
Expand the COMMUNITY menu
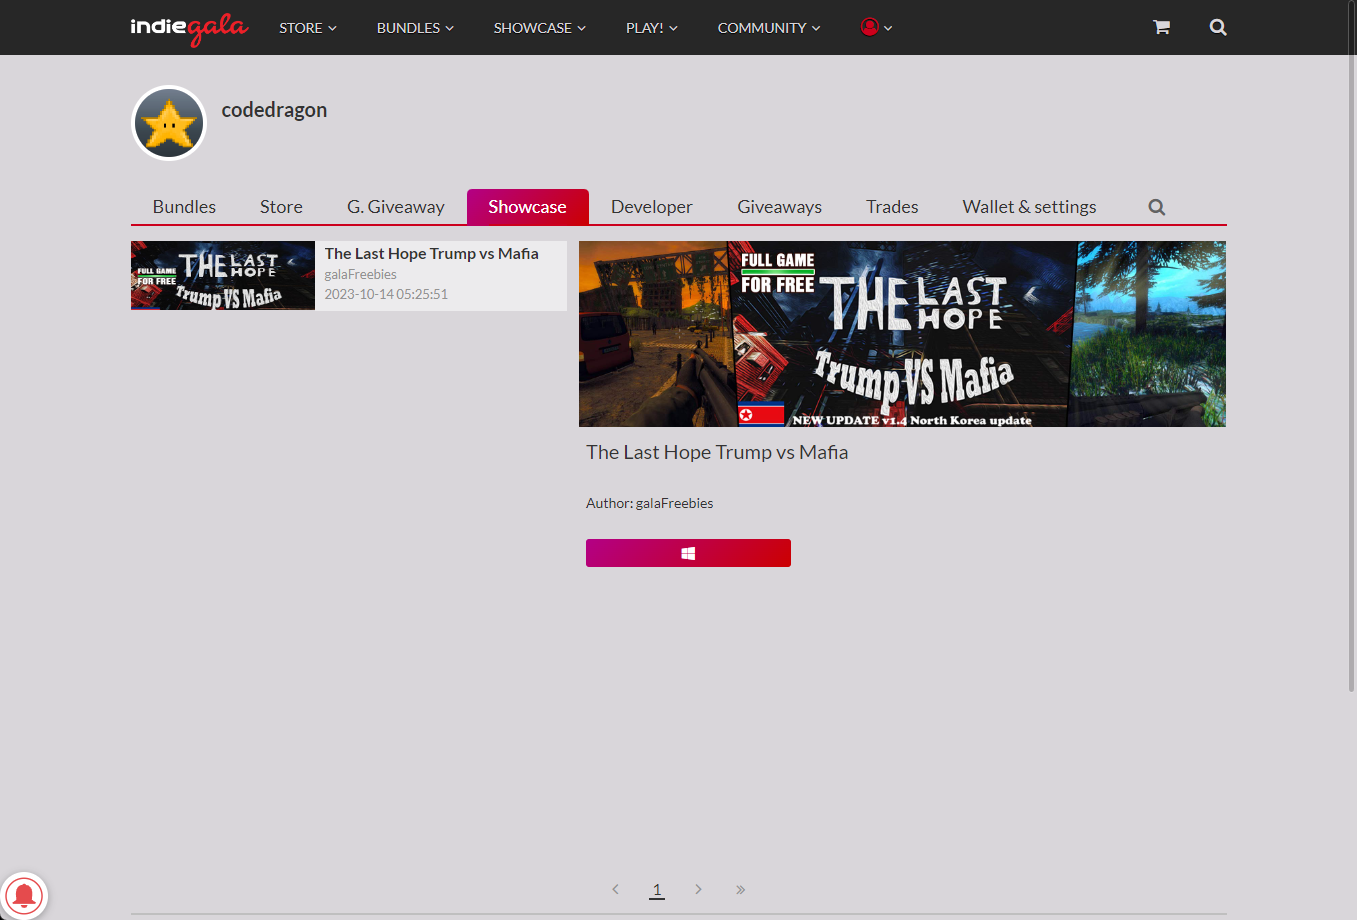(x=769, y=28)
